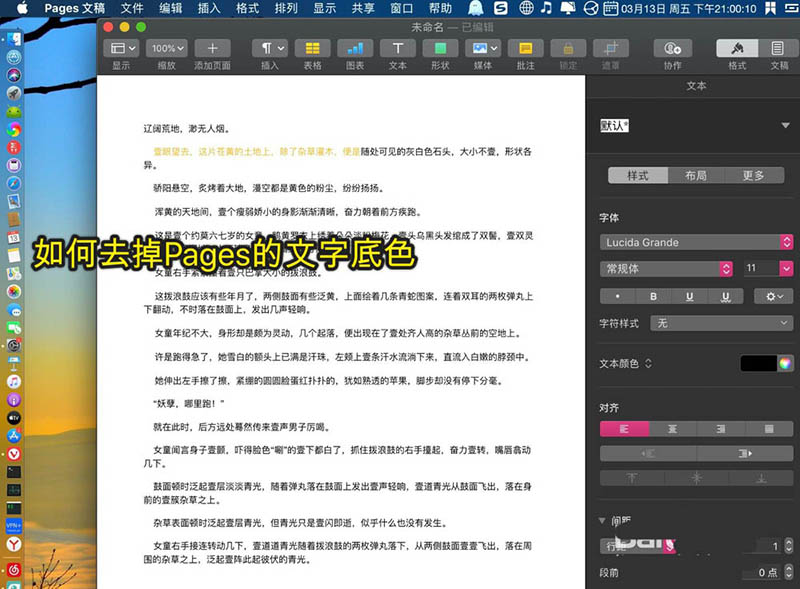Click the 添加页面 plus icon
Image resolution: width=800 pixels, height=589 pixels.
pos(212,48)
